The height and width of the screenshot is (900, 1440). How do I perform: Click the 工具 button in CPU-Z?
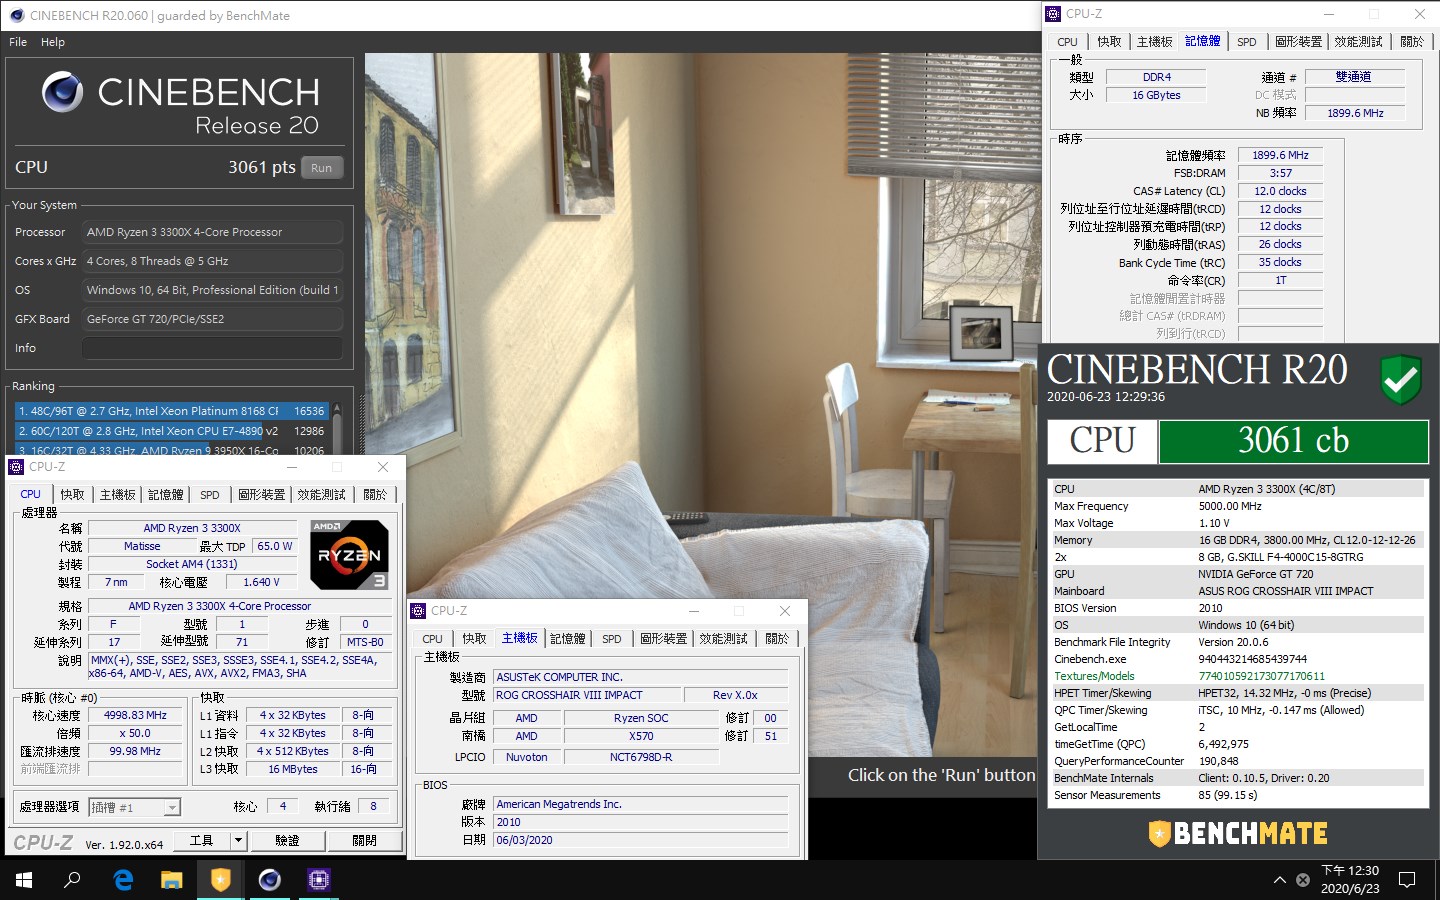tap(202, 841)
